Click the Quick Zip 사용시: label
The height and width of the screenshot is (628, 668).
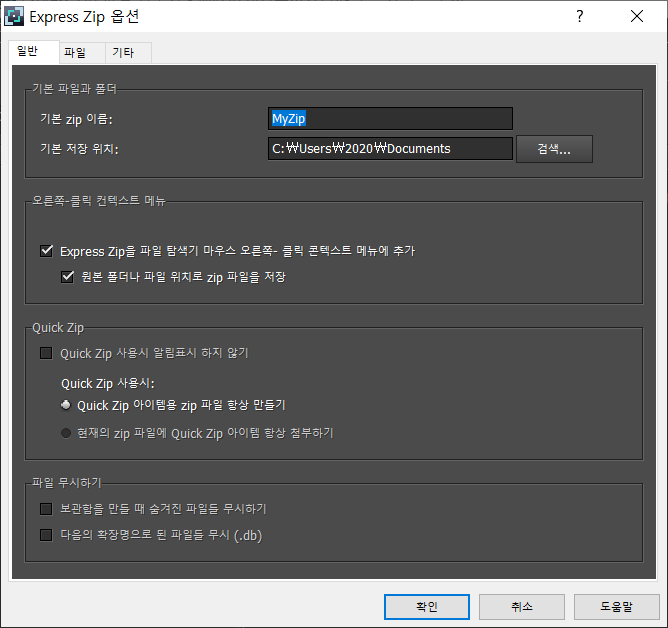[108, 383]
